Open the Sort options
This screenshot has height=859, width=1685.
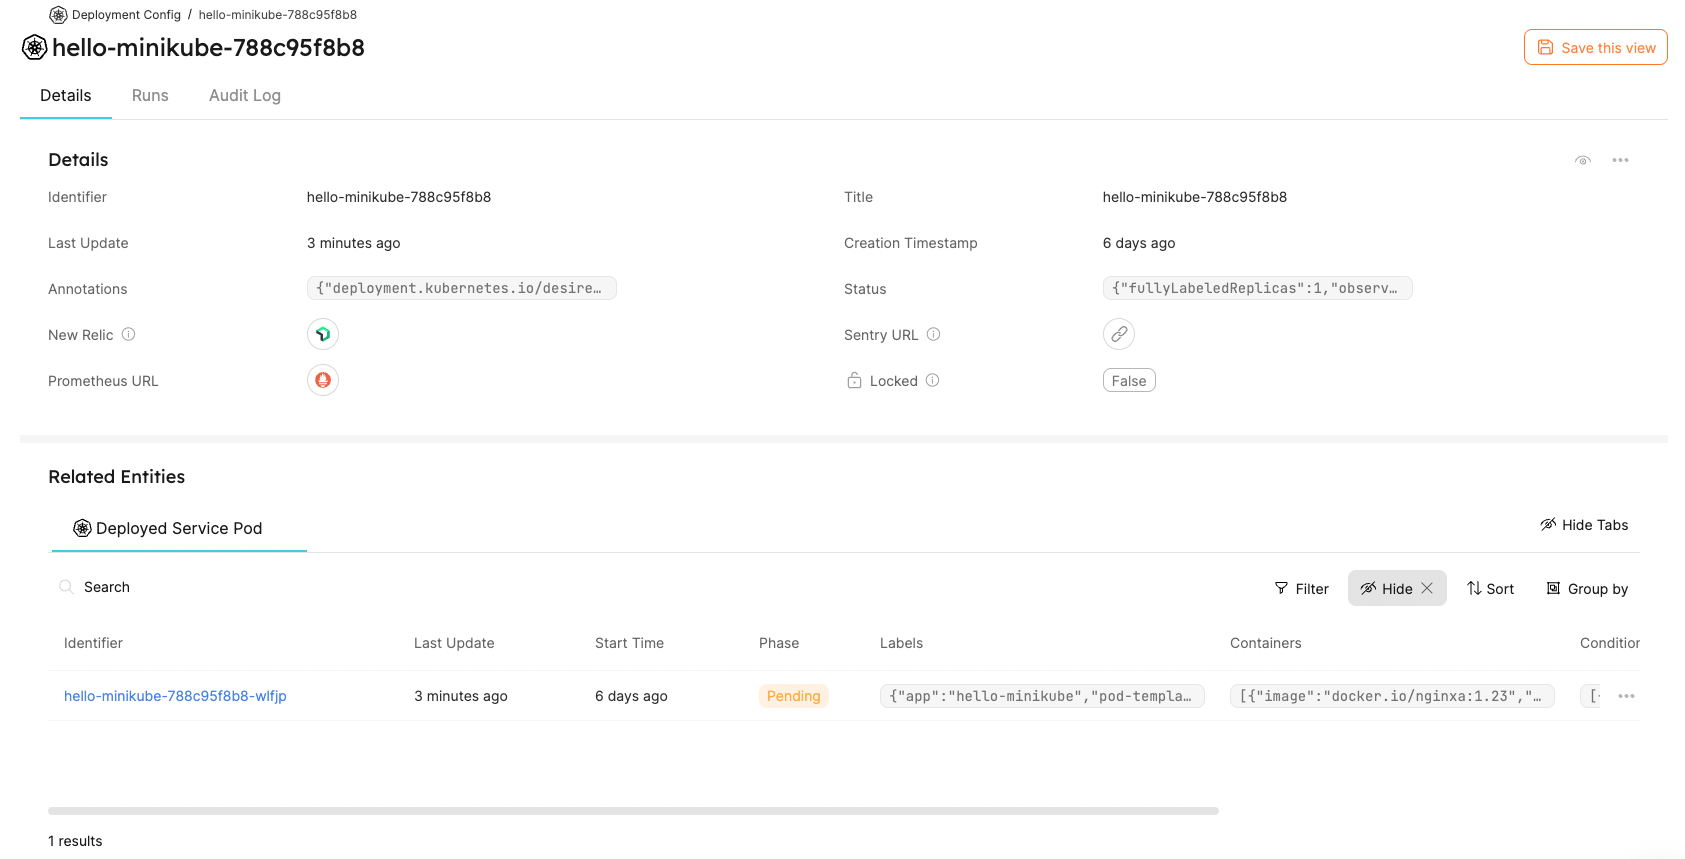pyautogui.click(x=1490, y=589)
